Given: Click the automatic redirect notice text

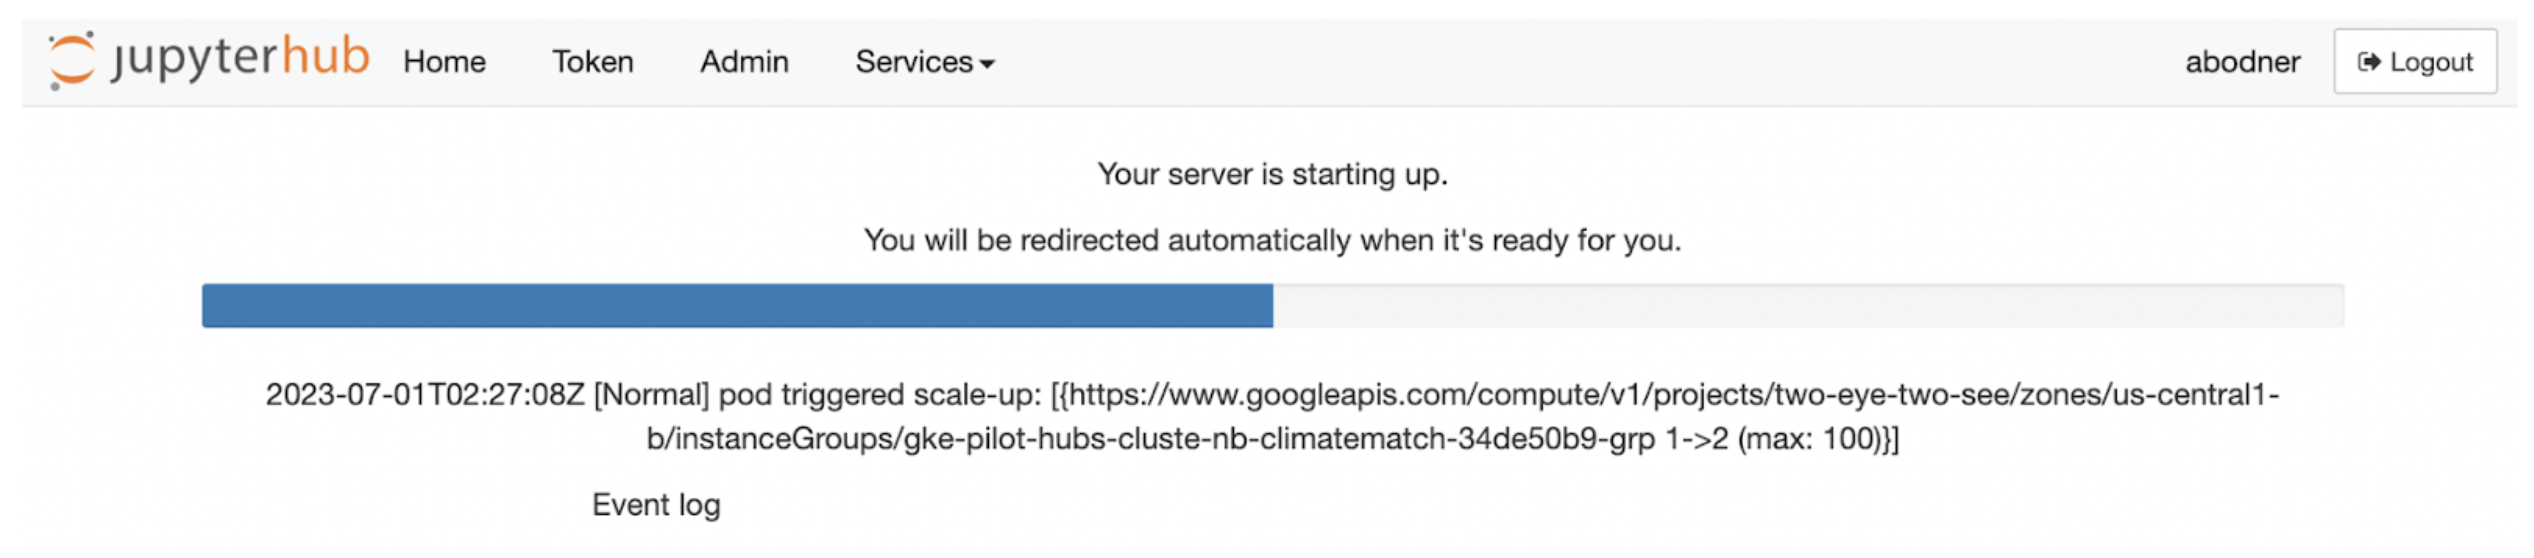Looking at the screenshot, I should 1272,240.
